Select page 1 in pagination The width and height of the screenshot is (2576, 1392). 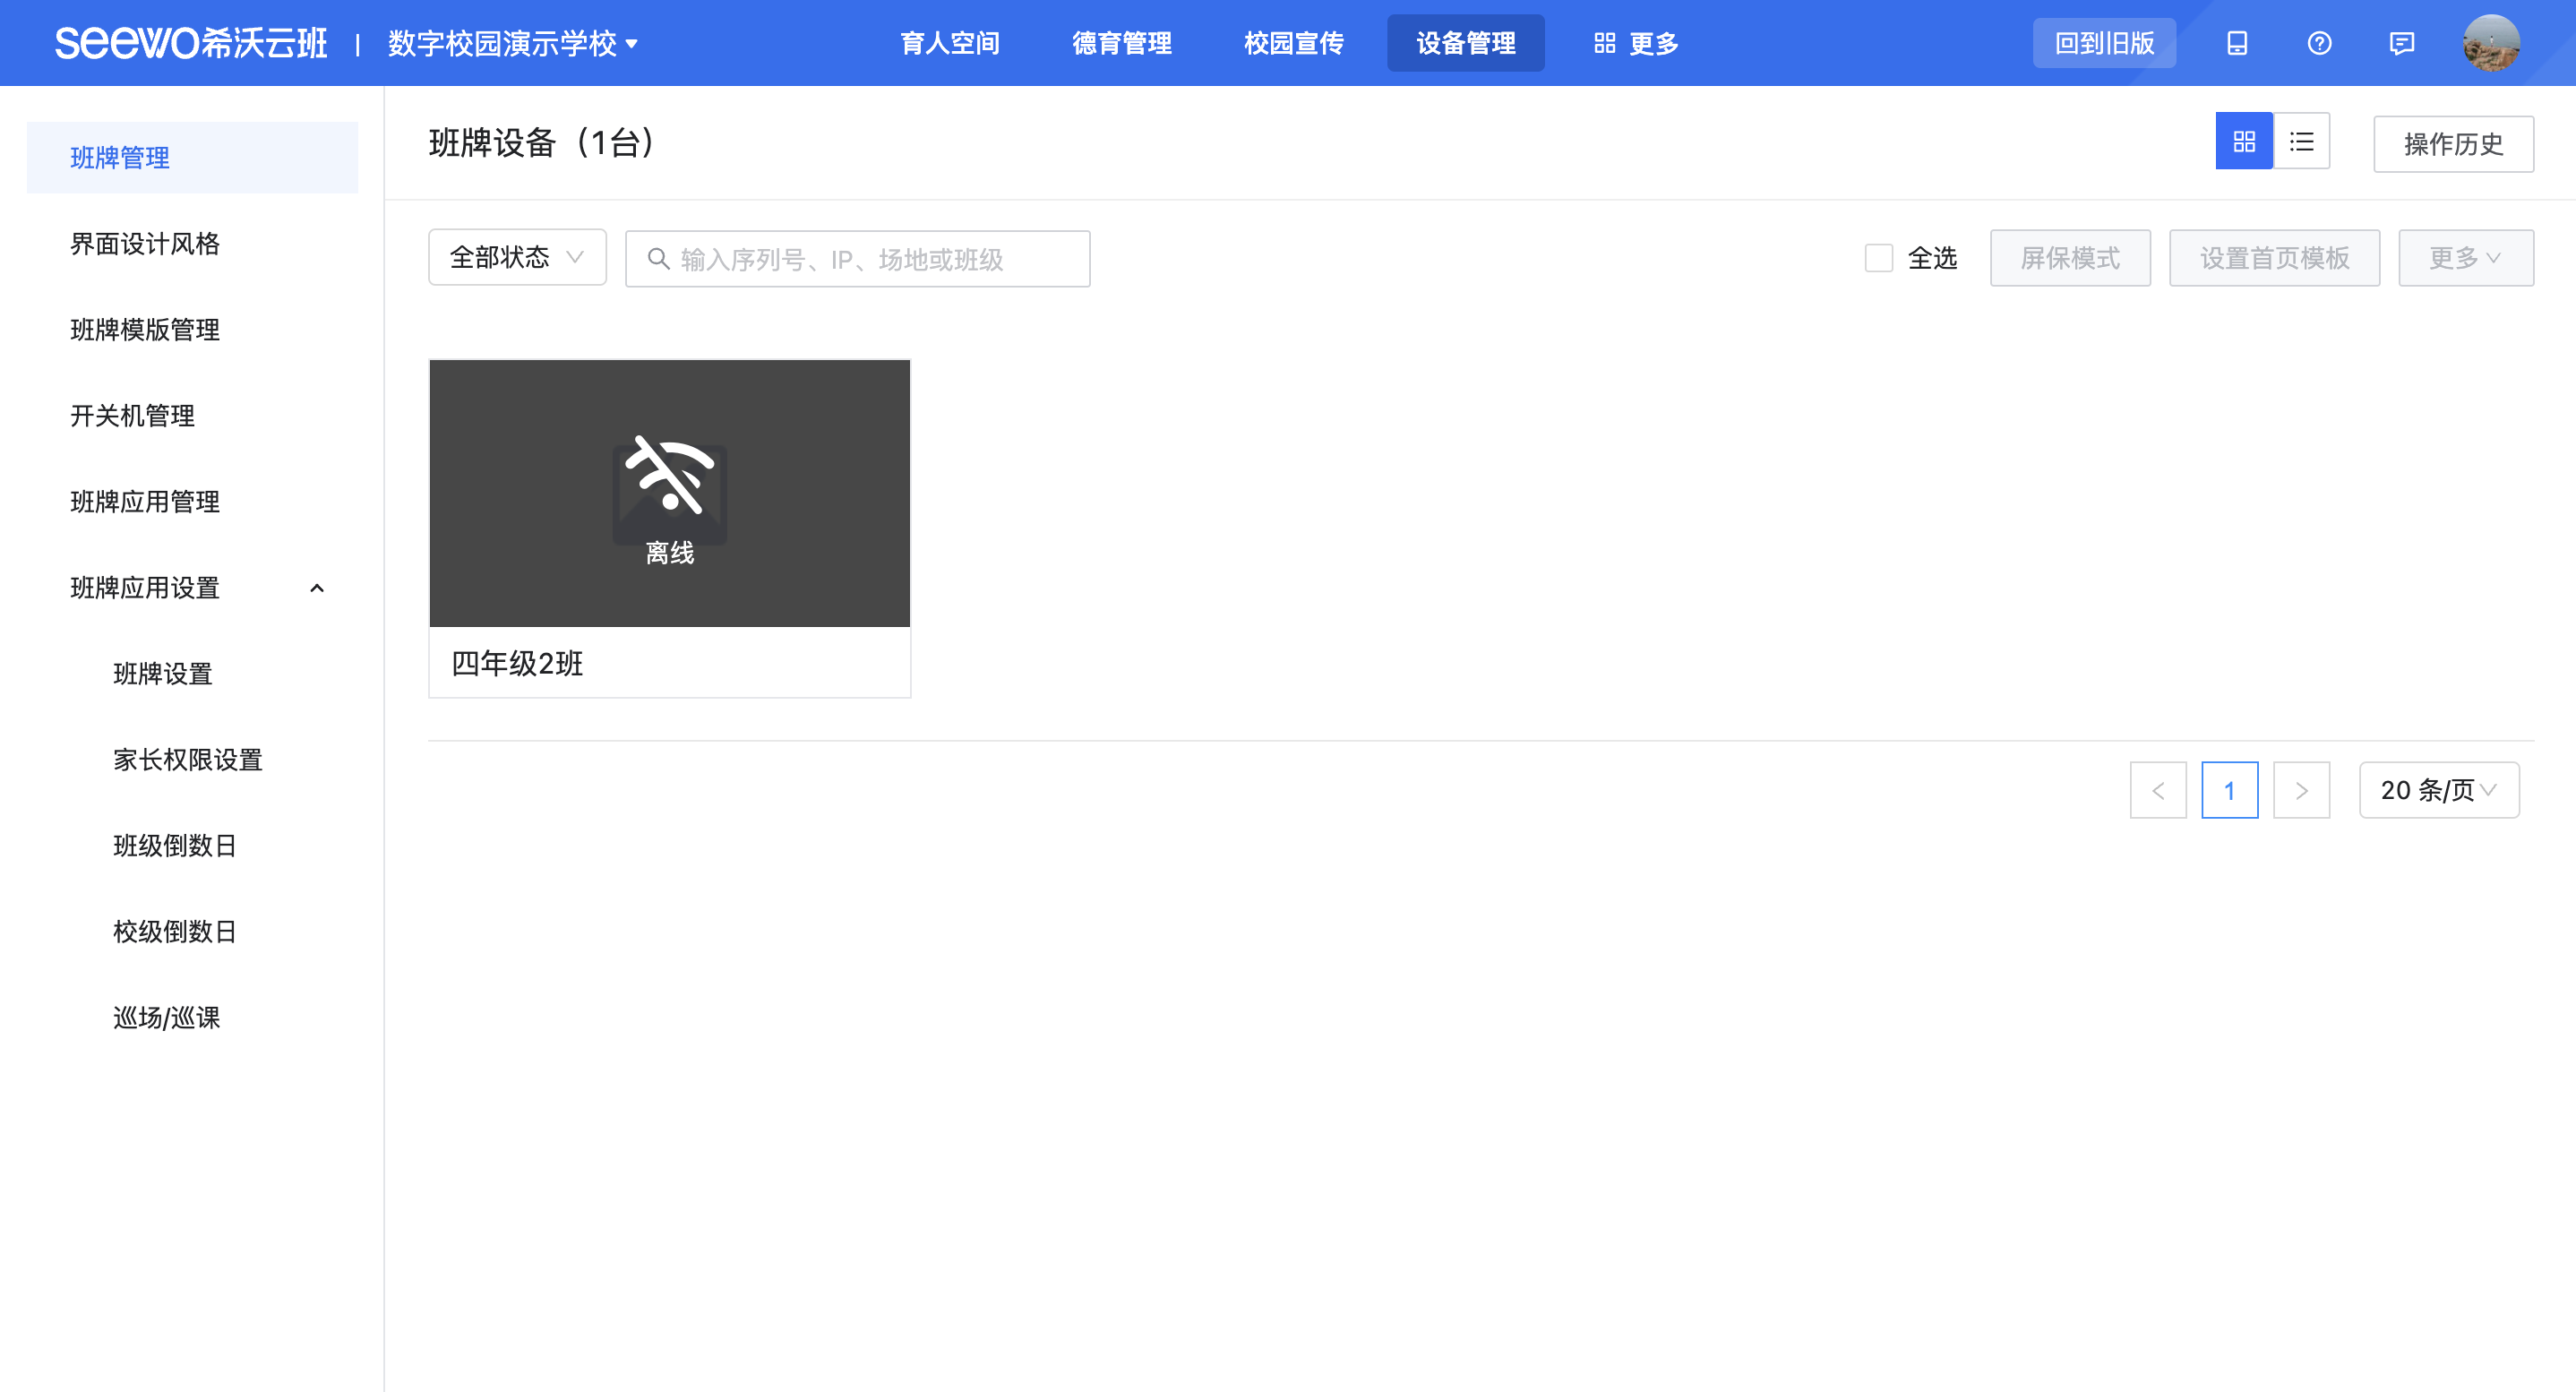(2229, 790)
